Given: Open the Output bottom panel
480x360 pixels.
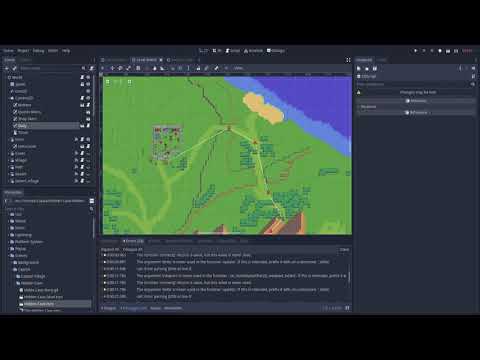Looking at the screenshot, I should (108, 308).
